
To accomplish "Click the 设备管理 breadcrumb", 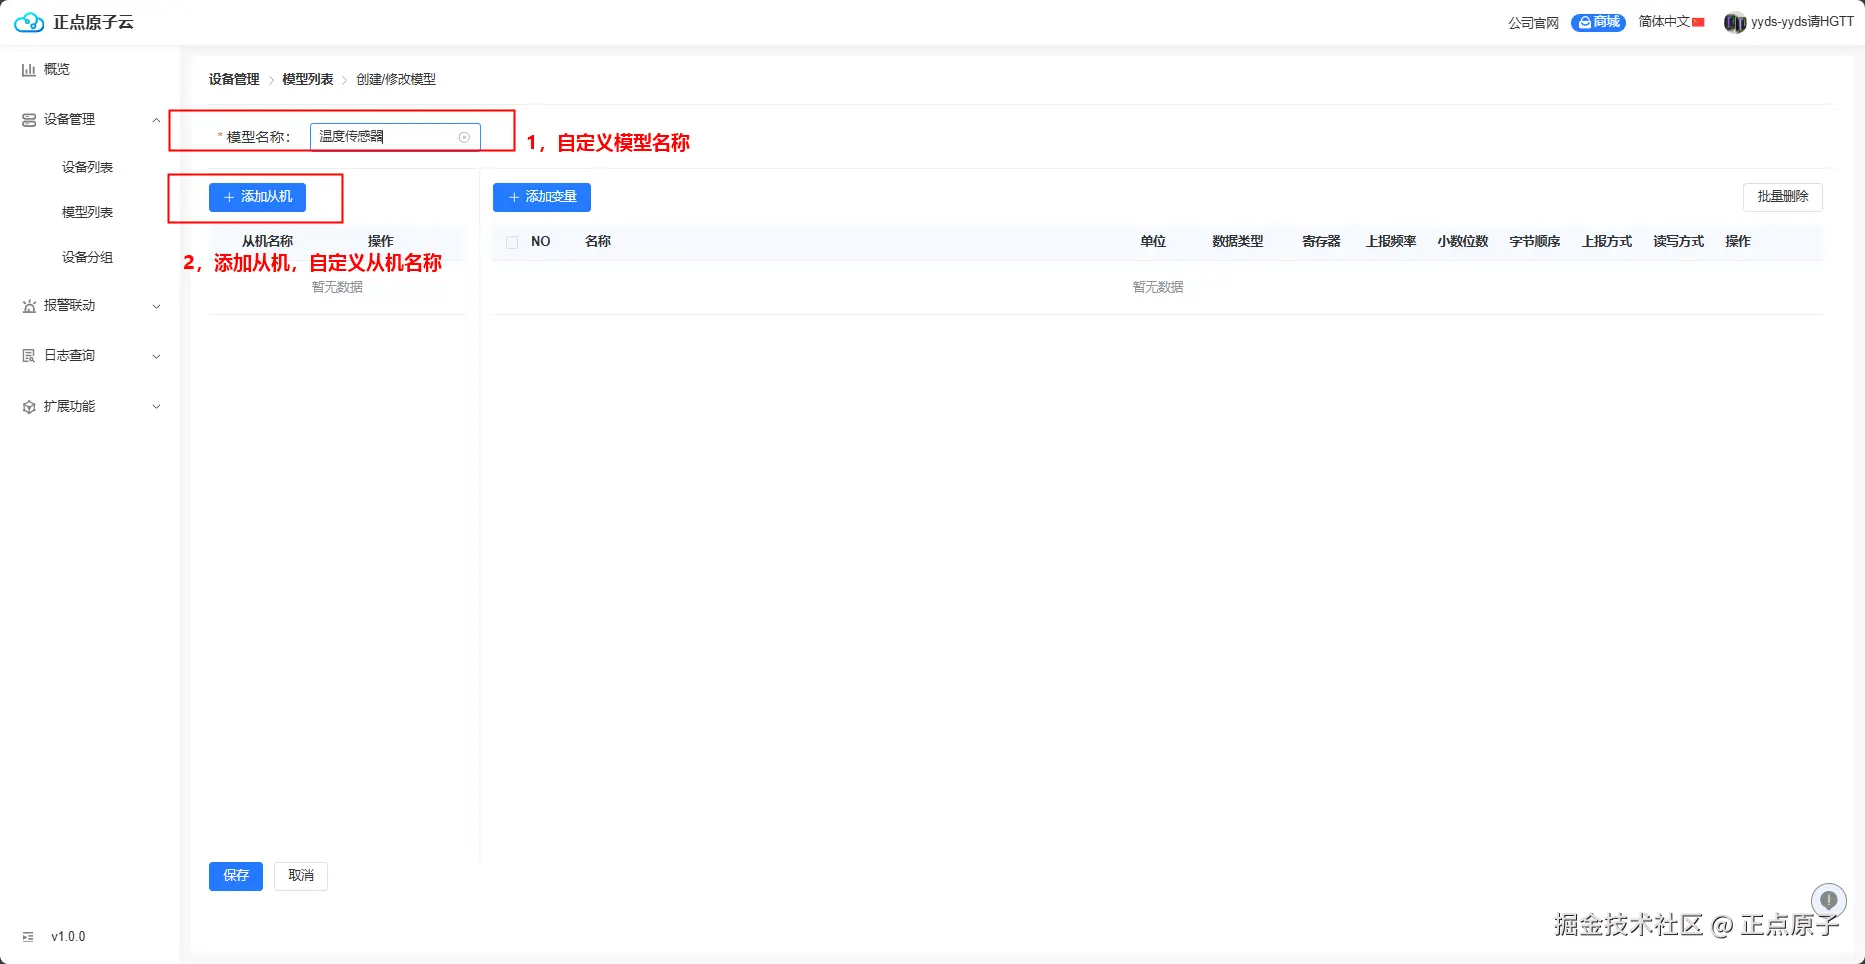I will (234, 79).
